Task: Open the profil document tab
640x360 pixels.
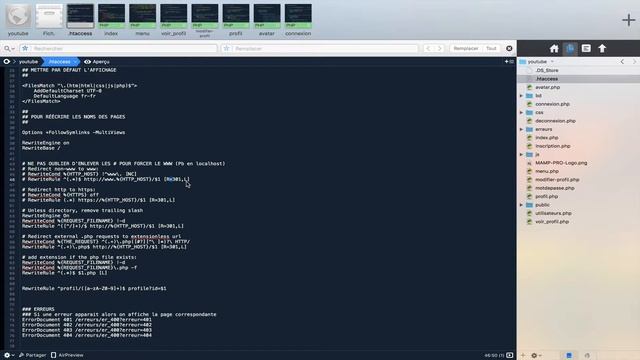Action: (236, 20)
